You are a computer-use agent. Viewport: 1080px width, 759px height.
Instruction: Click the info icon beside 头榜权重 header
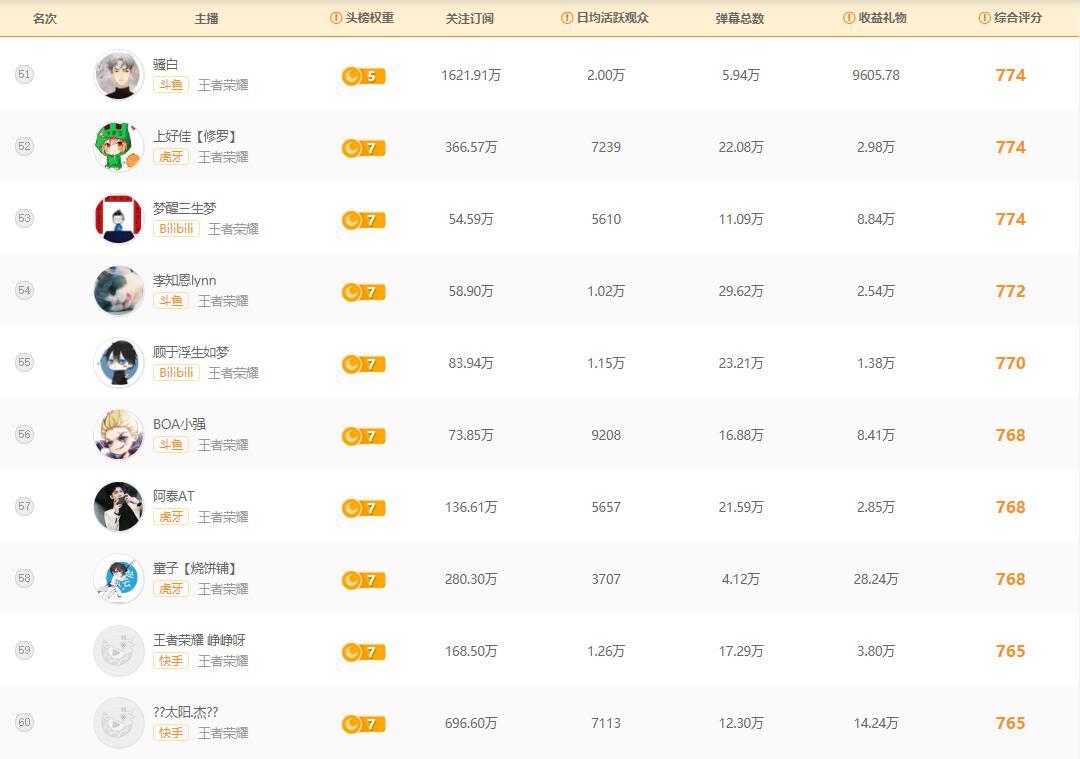pyautogui.click(x=336, y=18)
